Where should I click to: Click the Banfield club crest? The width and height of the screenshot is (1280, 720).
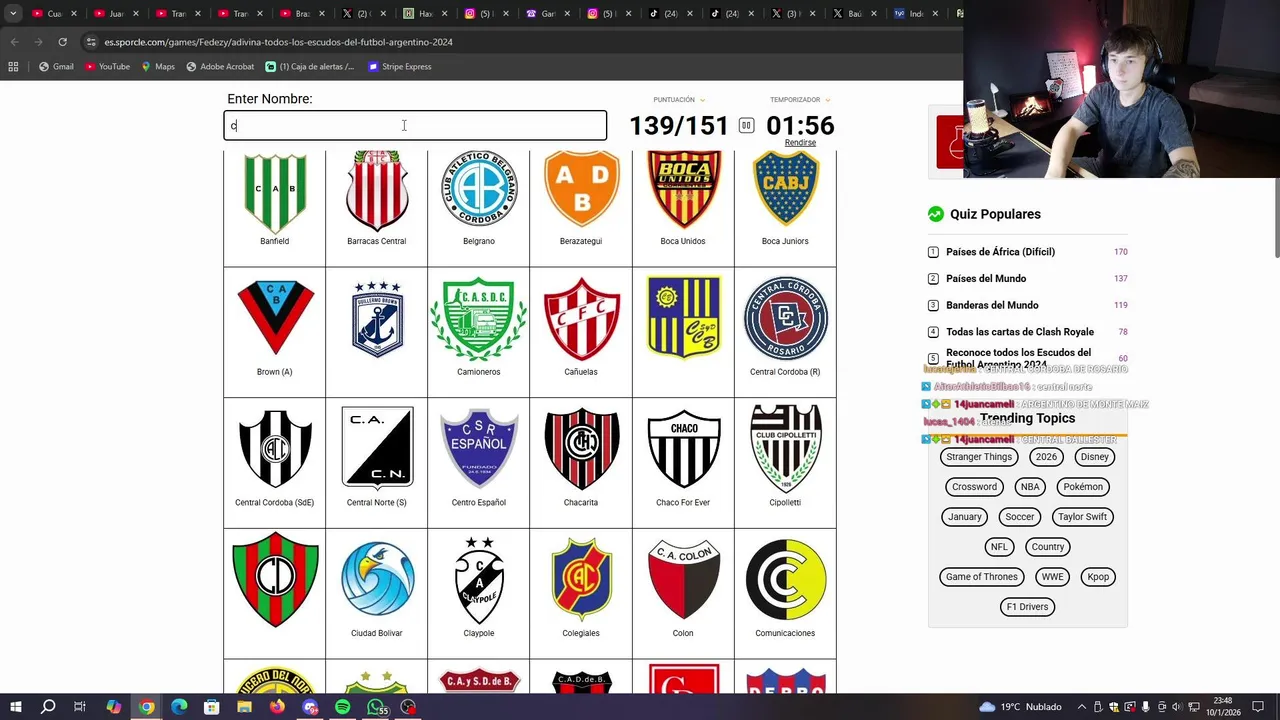pyautogui.click(x=275, y=192)
